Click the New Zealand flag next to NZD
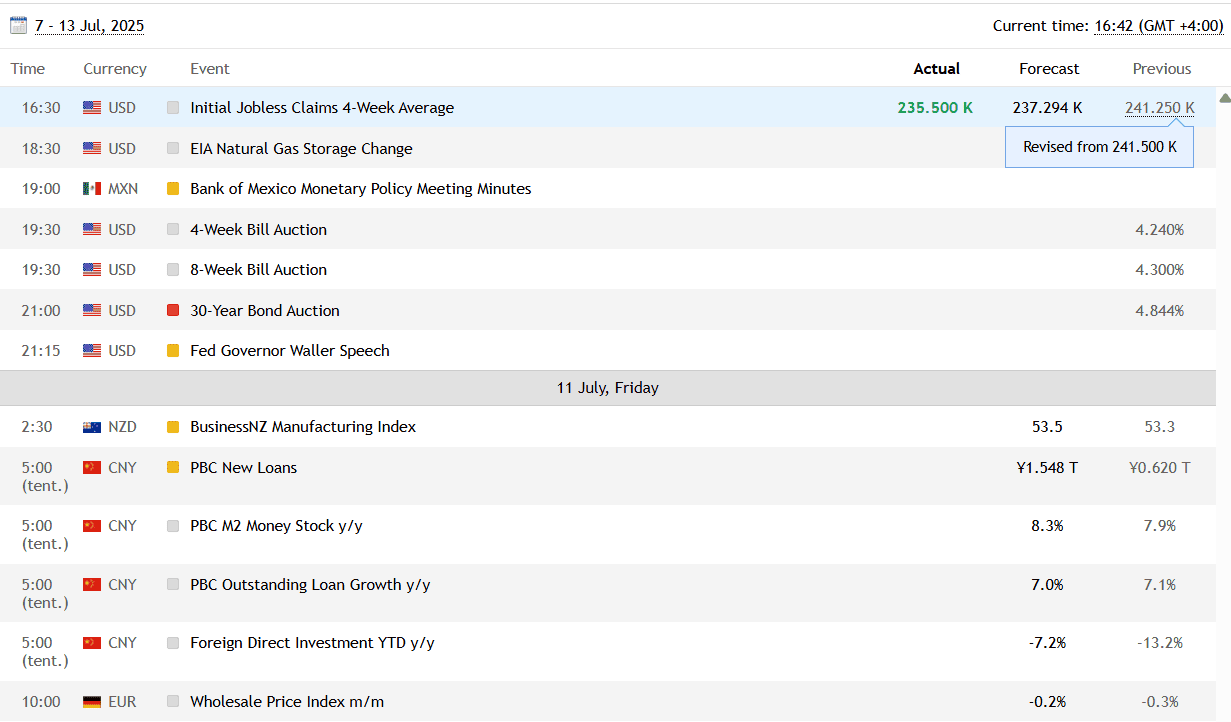 pyautogui.click(x=92, y=427)
